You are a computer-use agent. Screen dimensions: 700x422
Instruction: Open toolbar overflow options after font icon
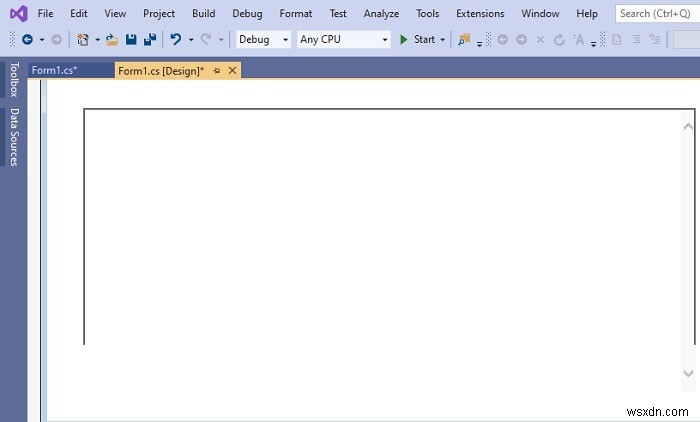point(593,43)
